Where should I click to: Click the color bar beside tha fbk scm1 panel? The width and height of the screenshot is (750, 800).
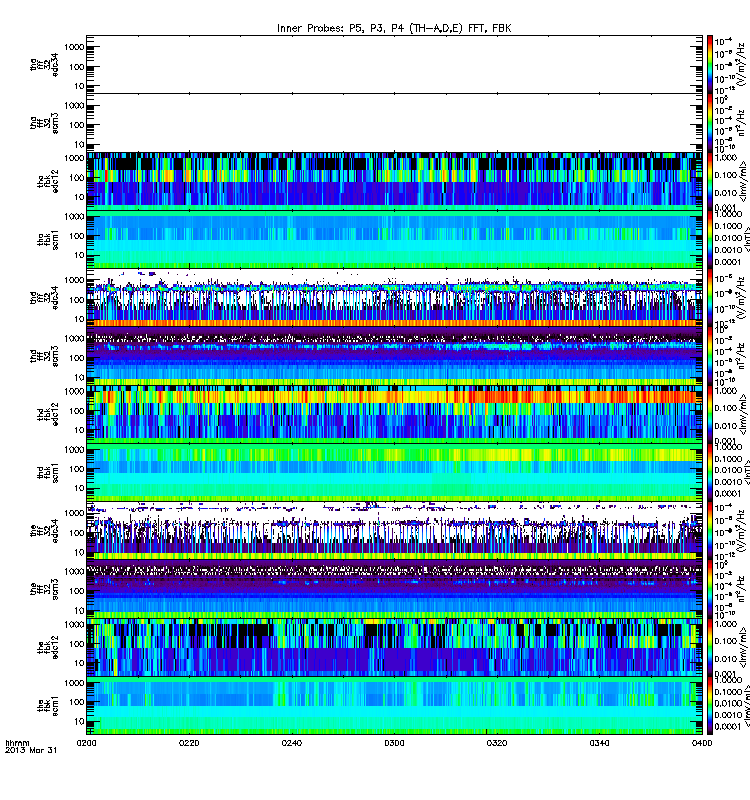pos(710,239)
